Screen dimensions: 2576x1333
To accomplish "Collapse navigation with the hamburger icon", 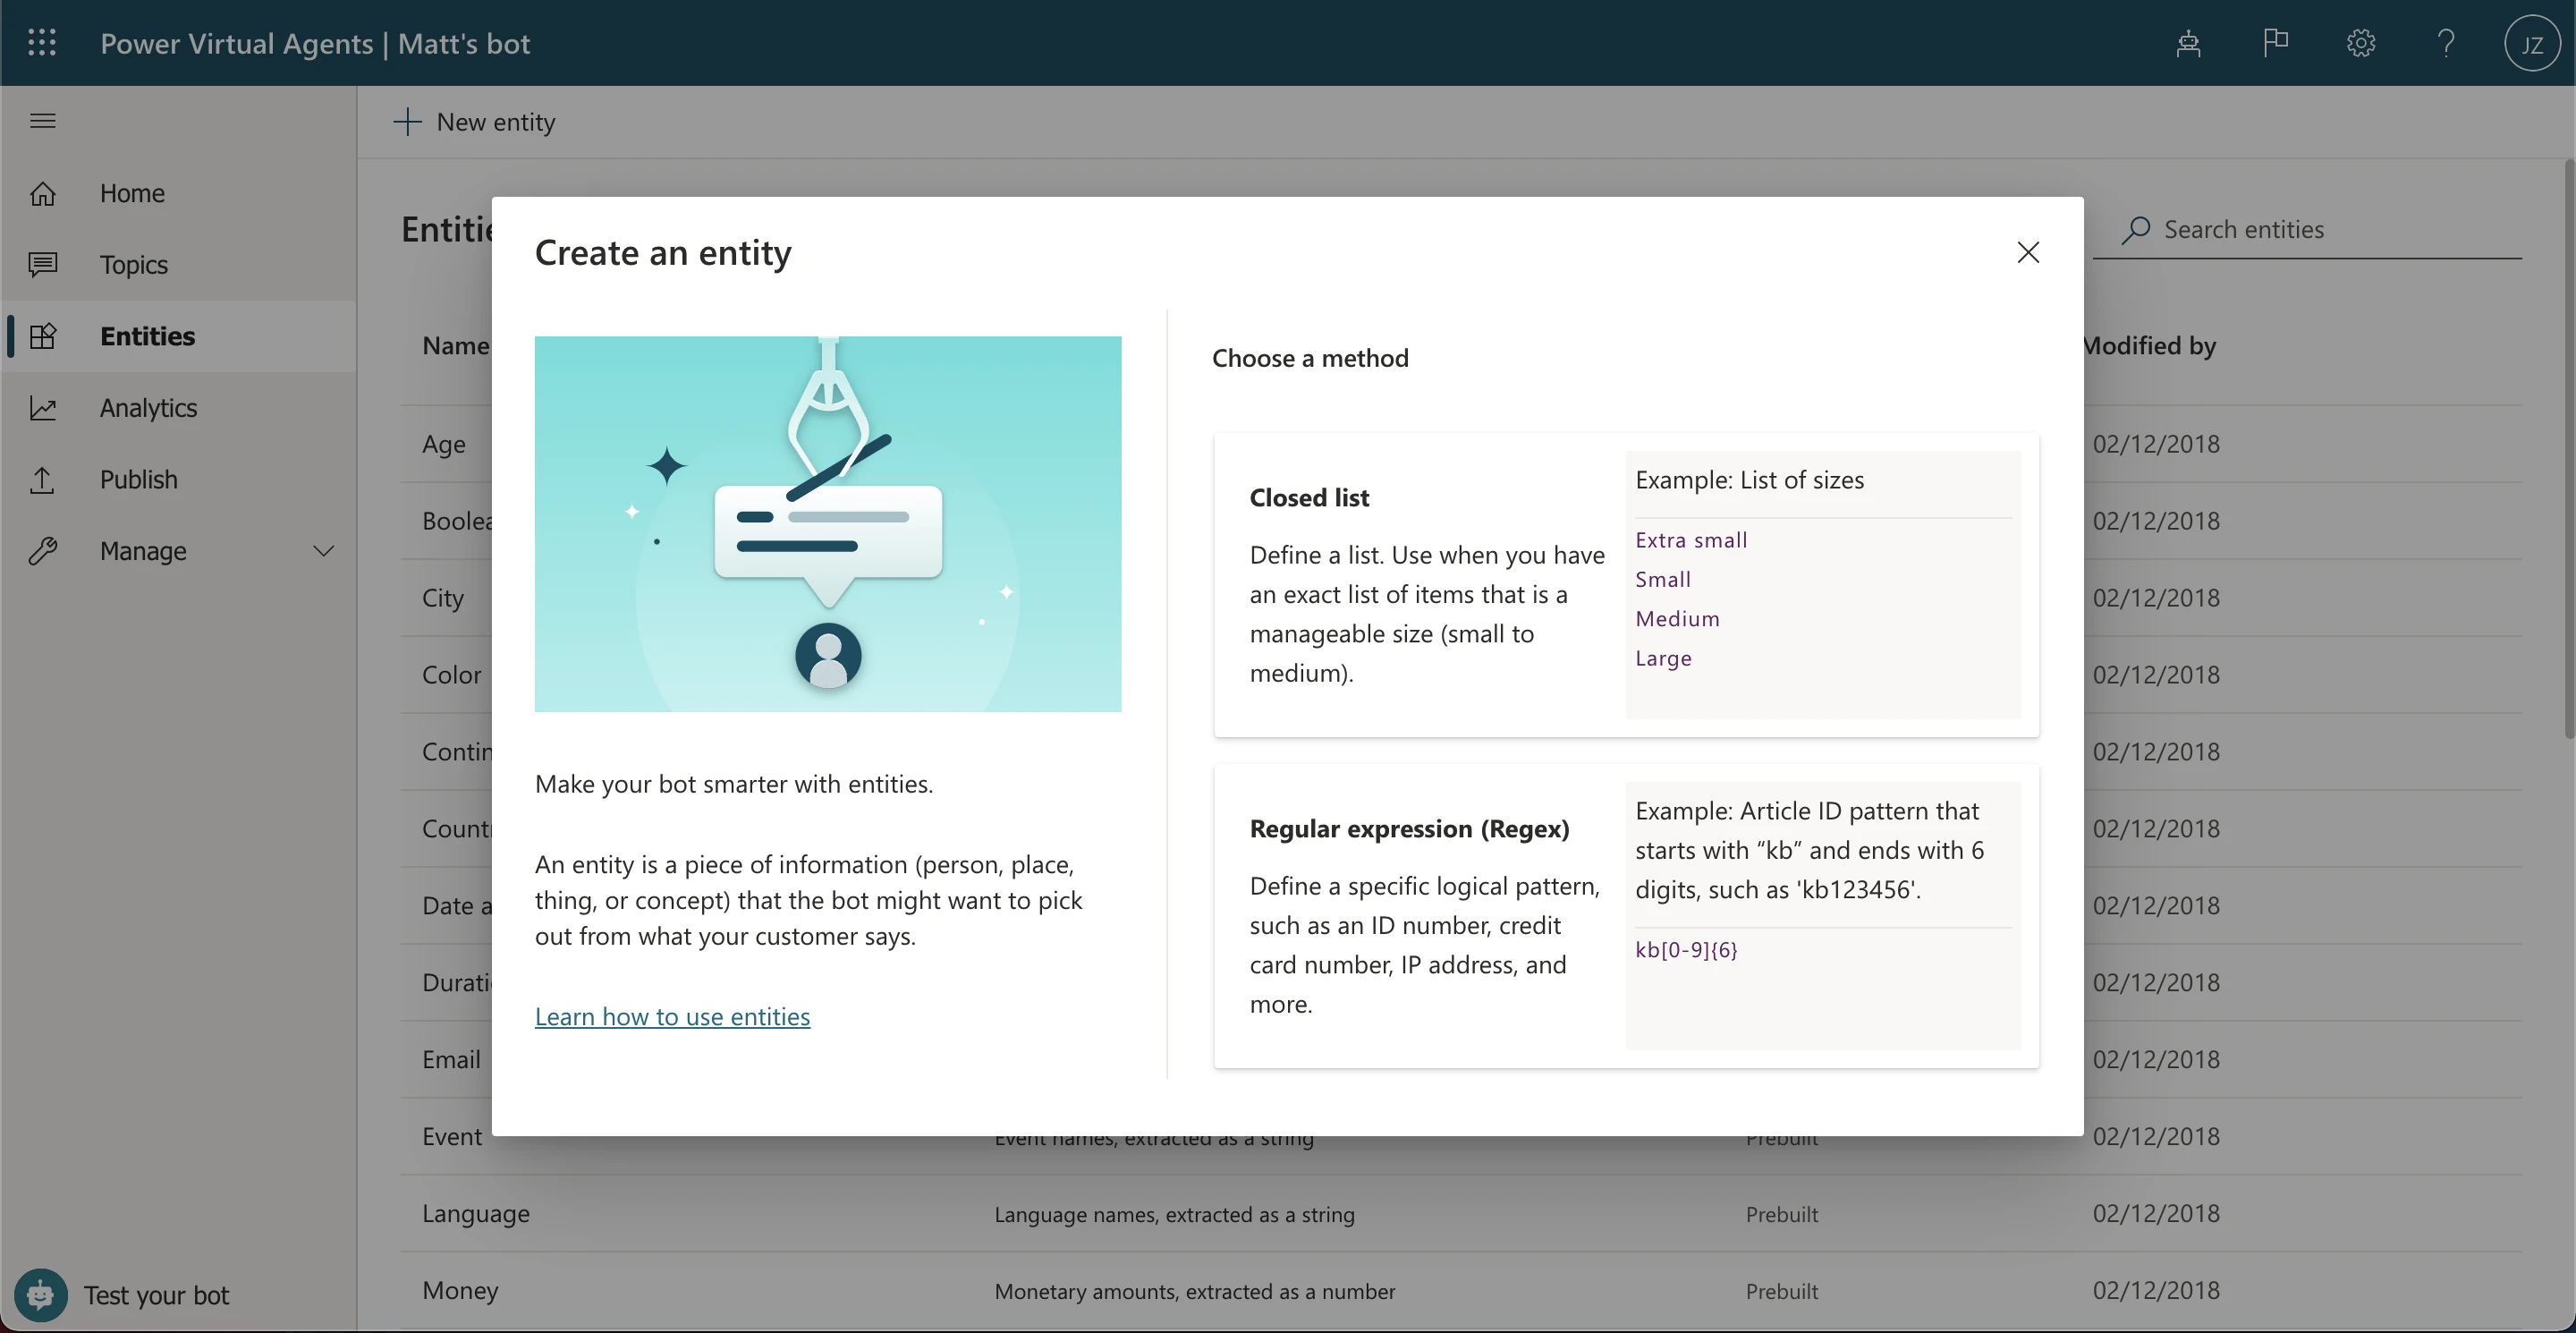I will [x=42, y=120].
